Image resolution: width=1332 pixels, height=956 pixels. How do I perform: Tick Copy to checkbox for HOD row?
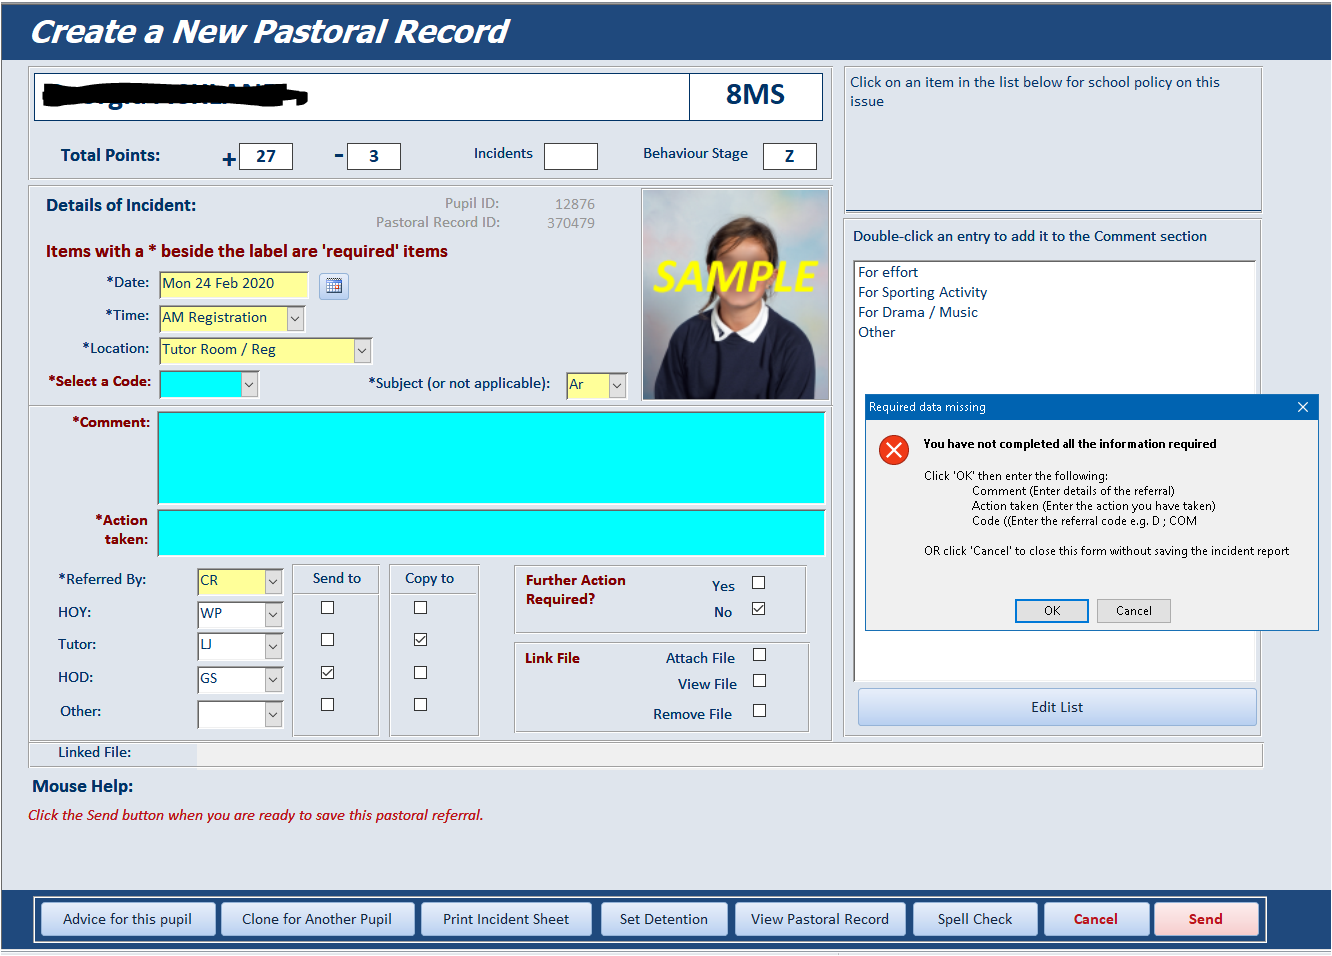coord(420,704)
